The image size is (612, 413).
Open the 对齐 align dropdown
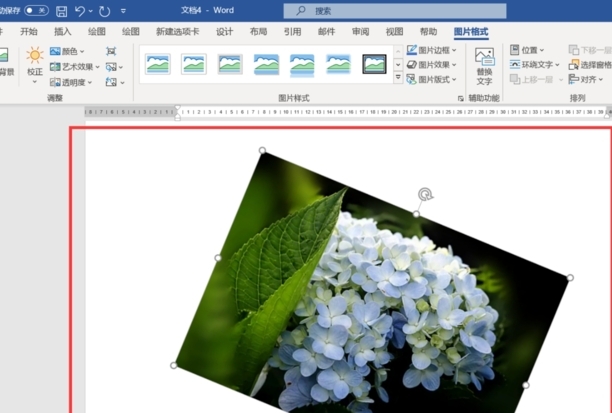pyautogui.click(x=586, y=80)
